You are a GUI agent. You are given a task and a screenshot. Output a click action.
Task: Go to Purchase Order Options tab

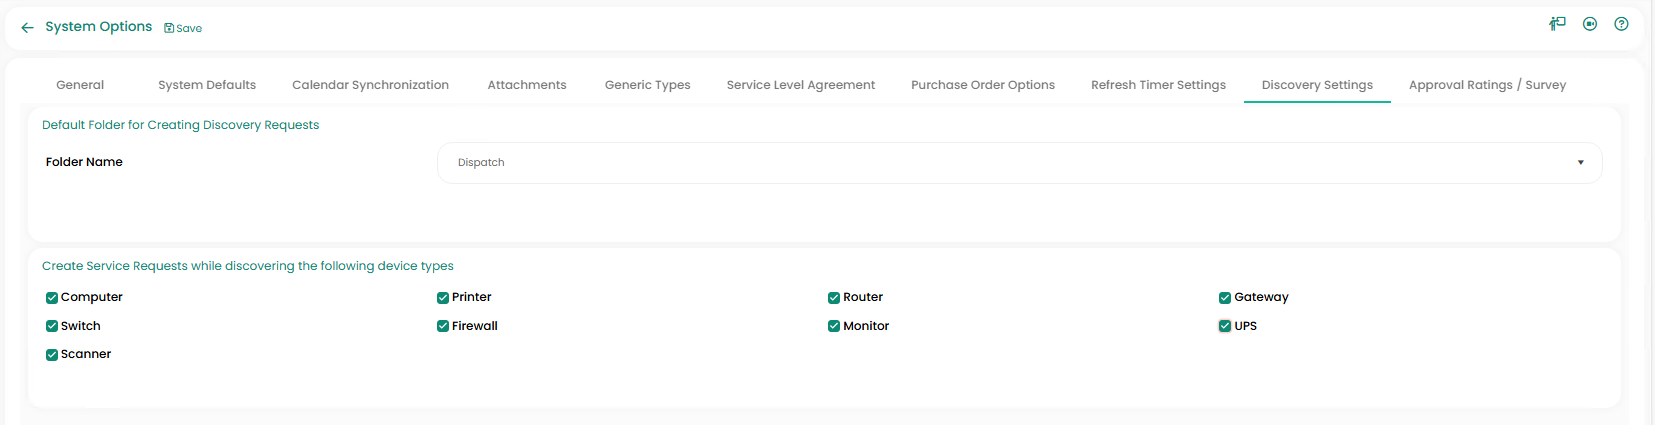pyautogui.click(x=983, y=85)
